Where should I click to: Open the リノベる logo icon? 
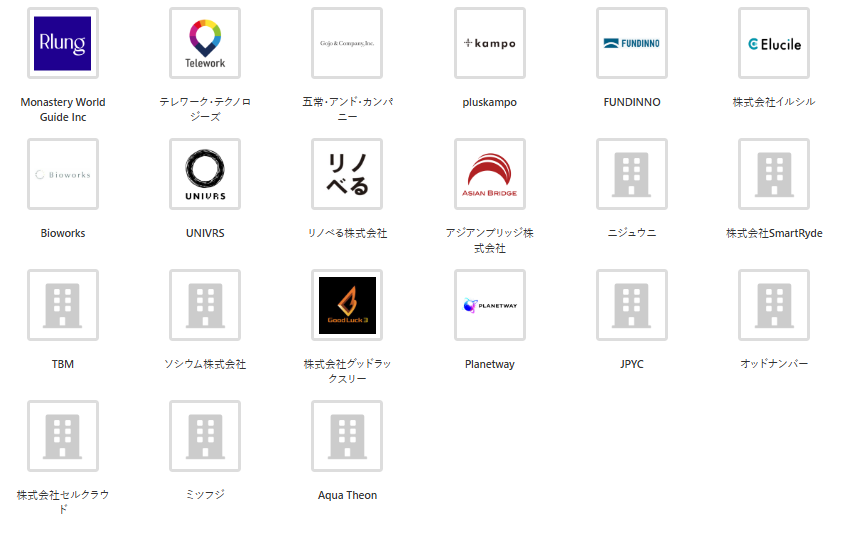tap(347, 174)
